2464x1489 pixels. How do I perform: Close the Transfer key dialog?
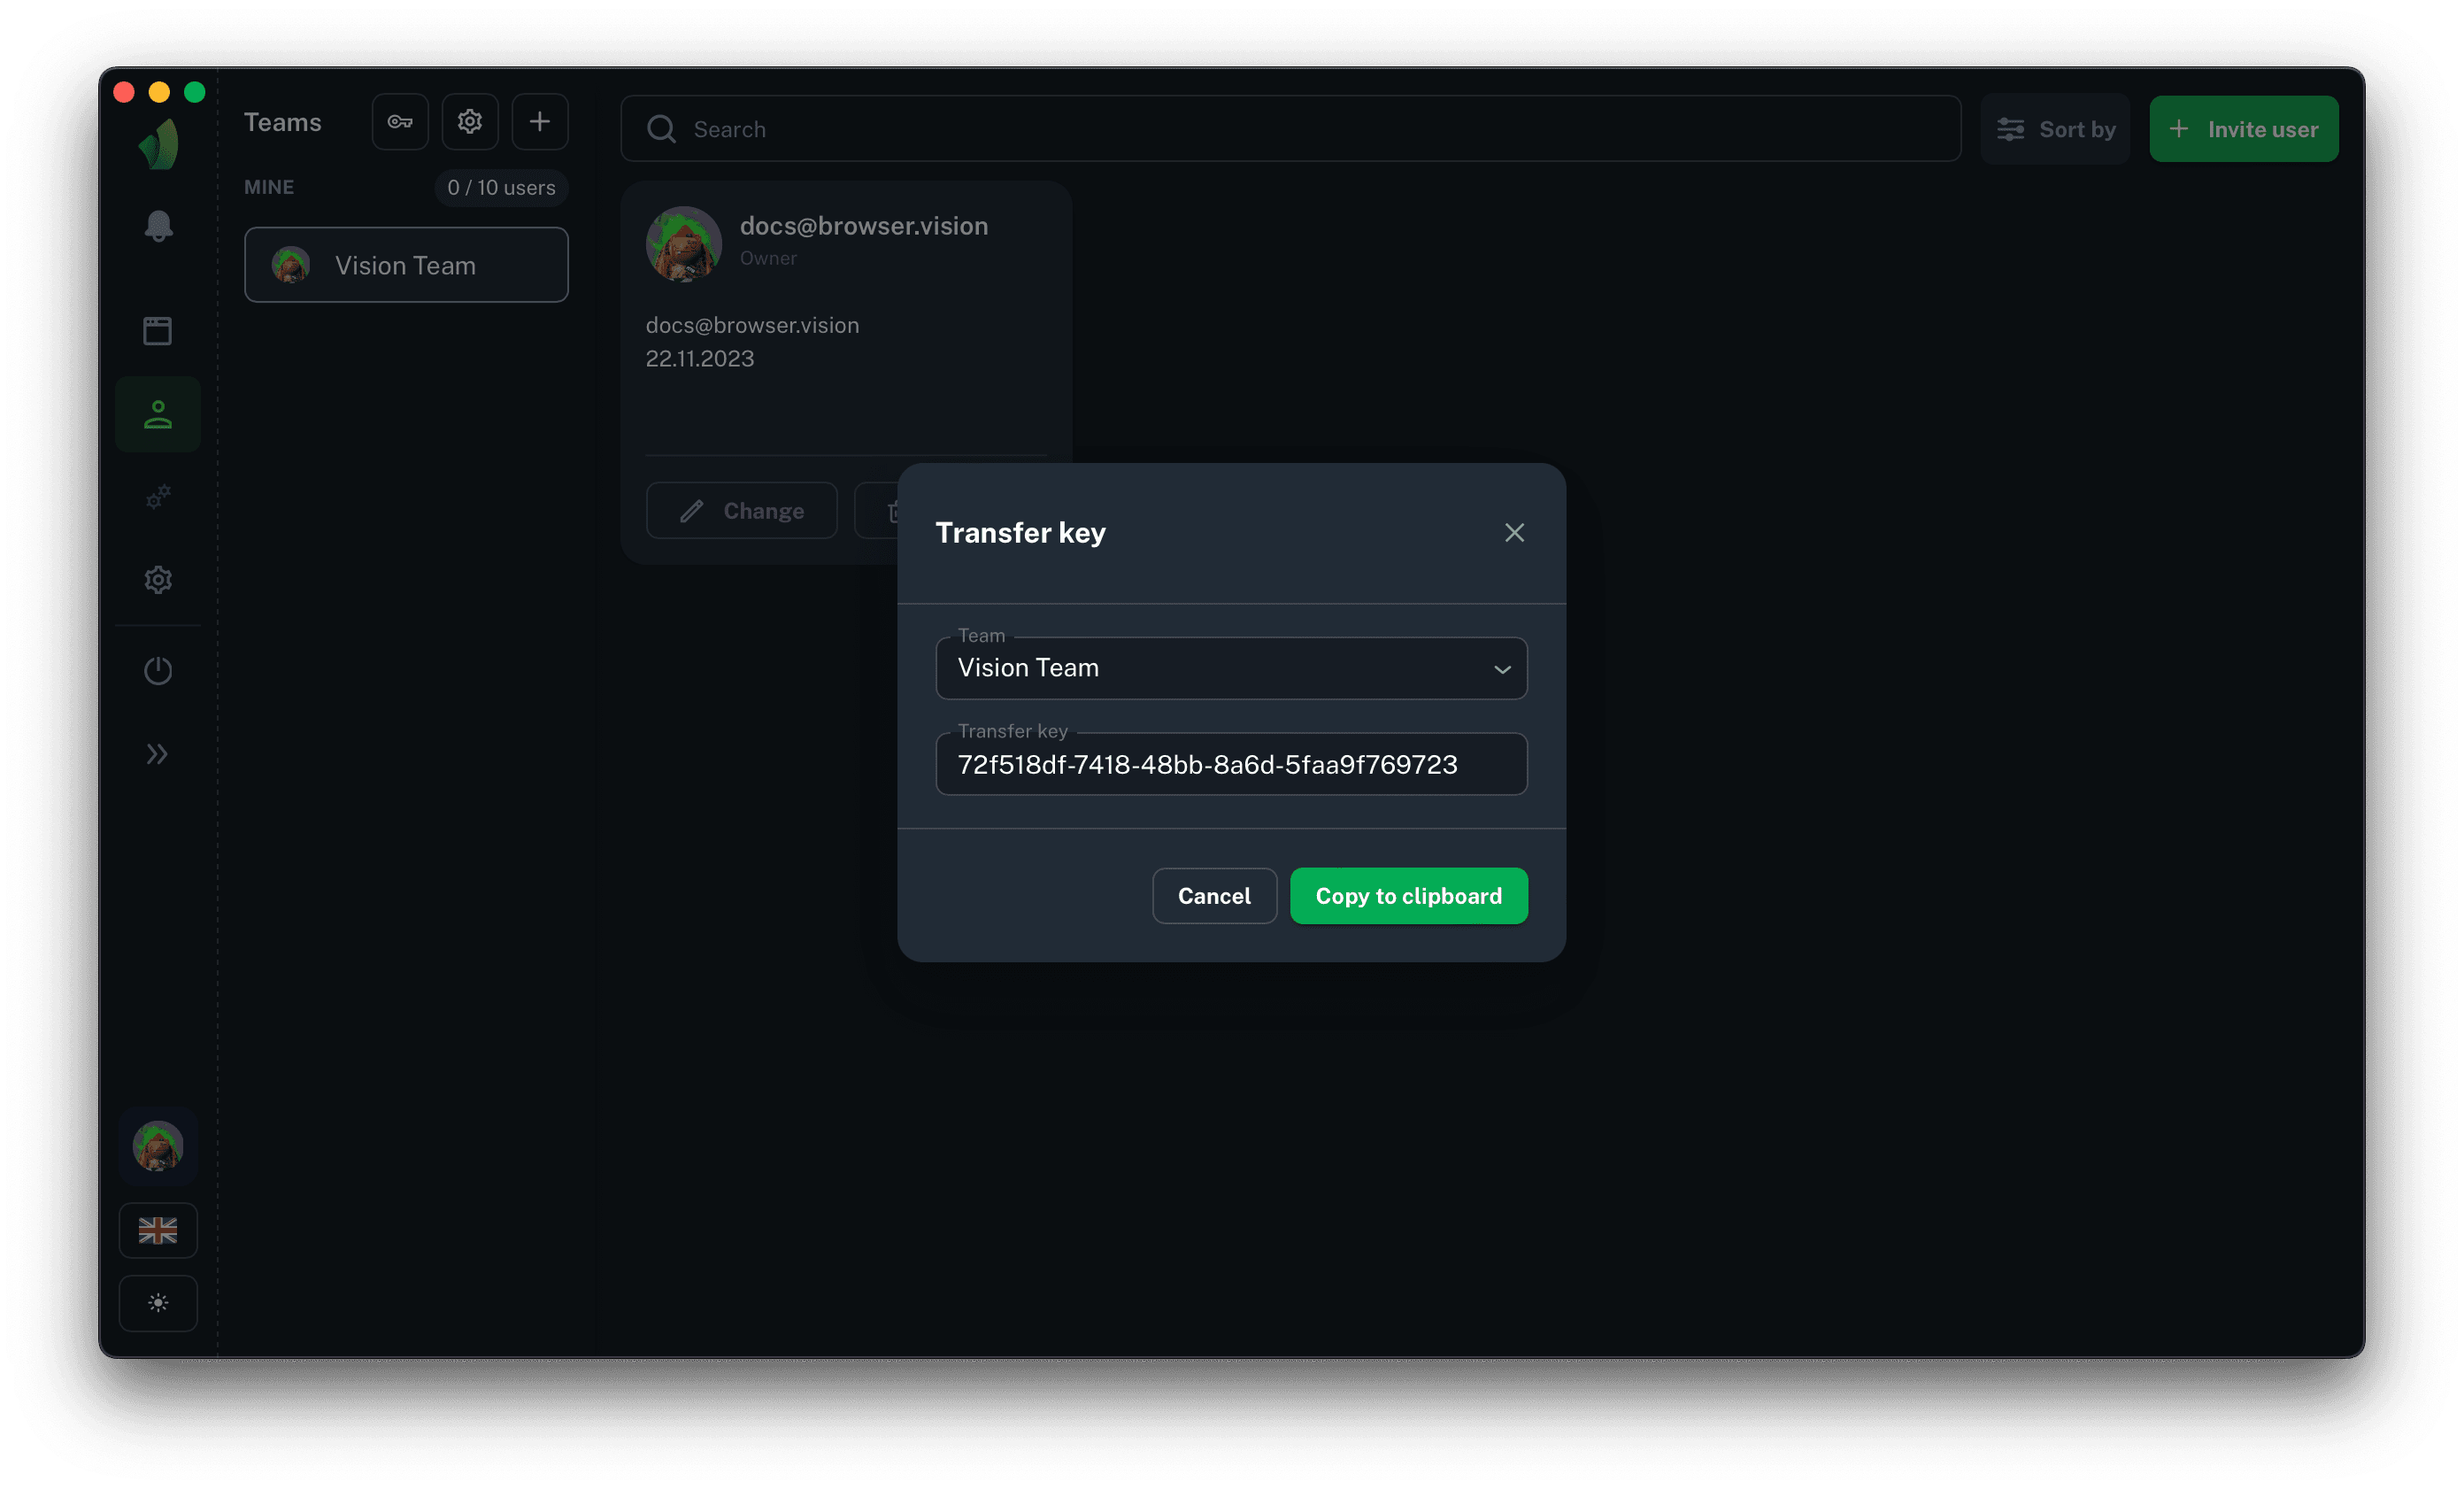(1514, 533)
